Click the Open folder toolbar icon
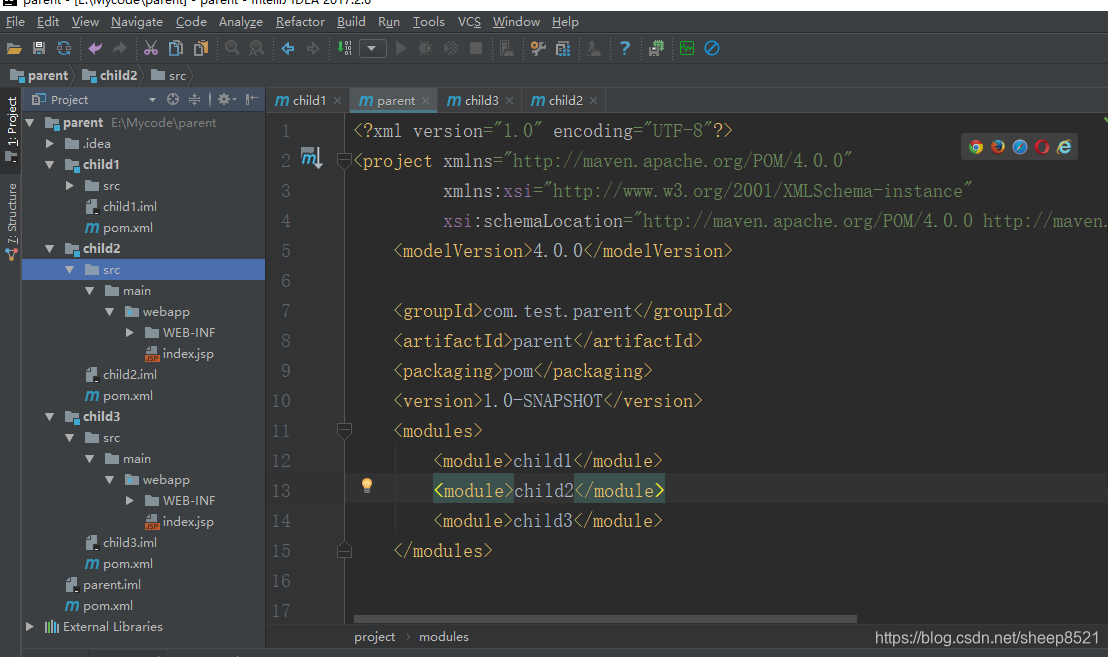 pyautogui.click(x=14, y=49)
